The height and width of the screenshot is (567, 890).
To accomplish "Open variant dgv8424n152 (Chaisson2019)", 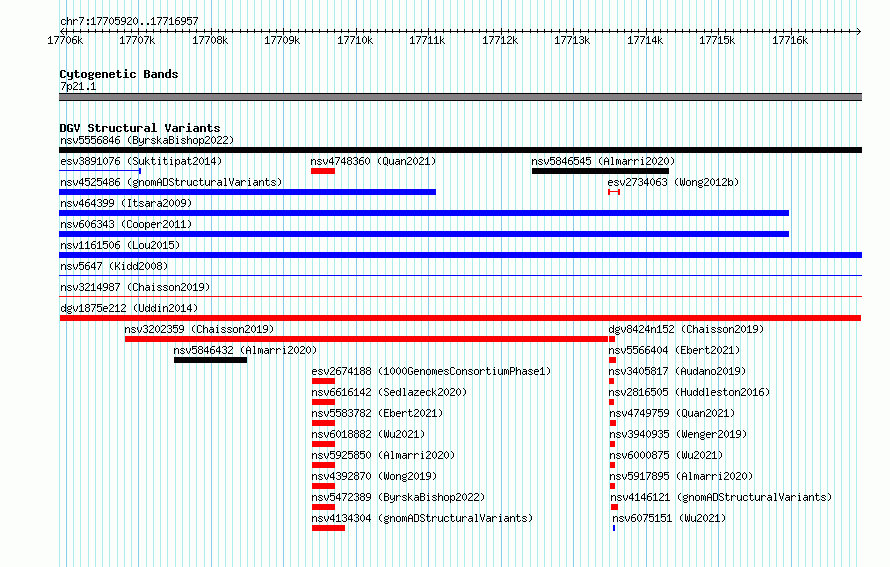I will 686,329.
